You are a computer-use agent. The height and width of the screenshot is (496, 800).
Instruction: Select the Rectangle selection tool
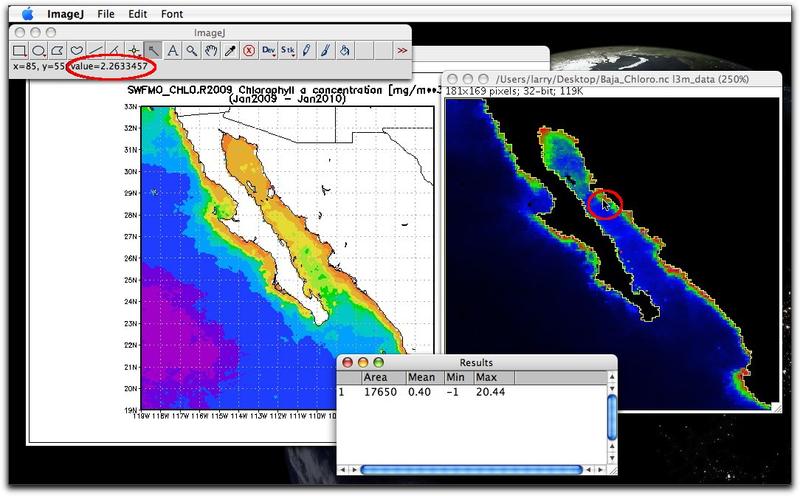pyautogui.click(x=19, y=51)
